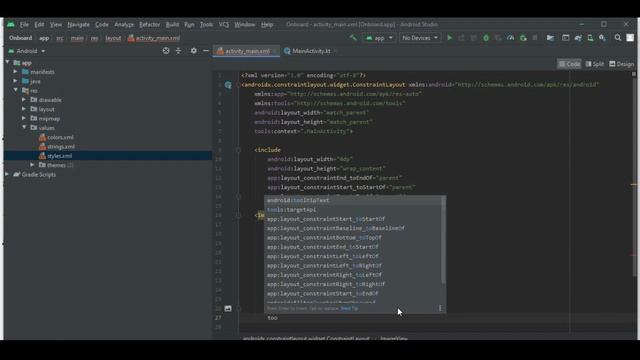Click the image gutter icon on line 26

click(x=228, y=309)
